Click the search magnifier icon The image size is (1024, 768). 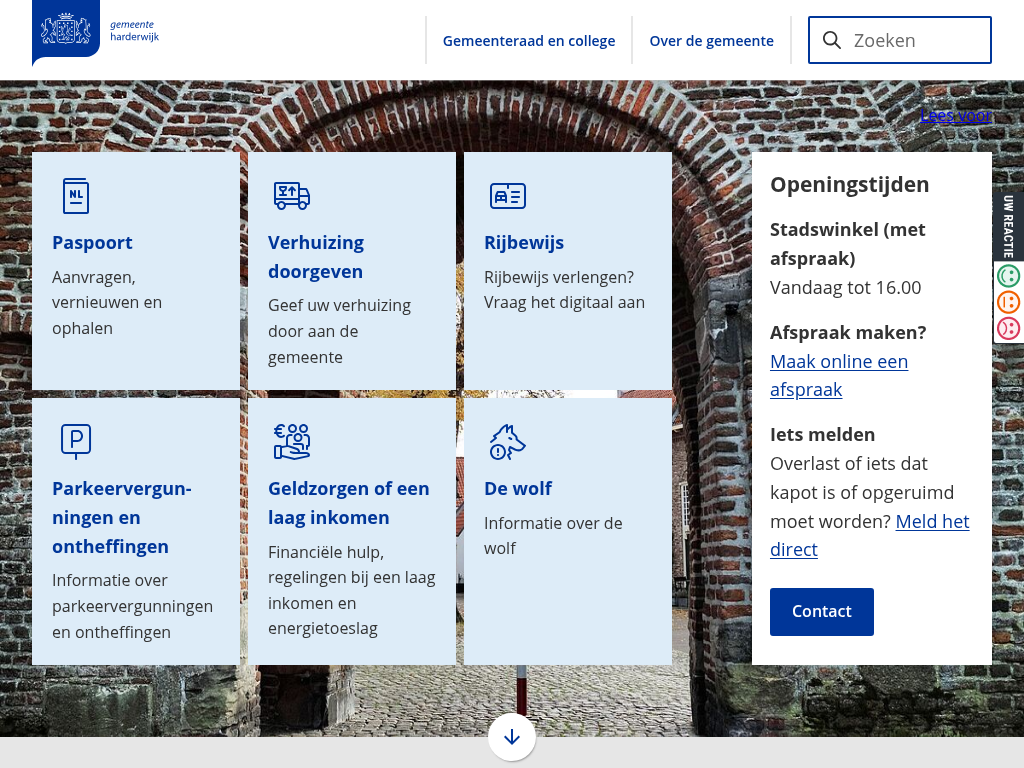click(832, 40)
